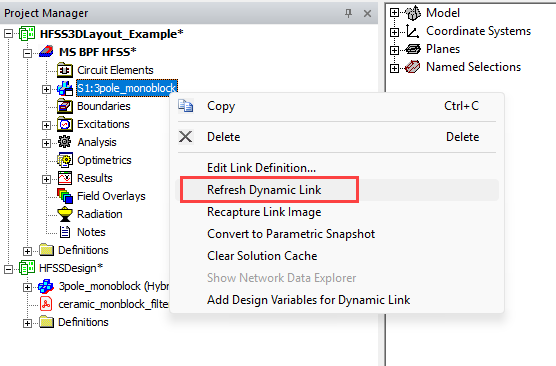This screenshot has width=556, height=366.
Task: Choose Delete from the context menu
Action: click(x=337, y=137)
